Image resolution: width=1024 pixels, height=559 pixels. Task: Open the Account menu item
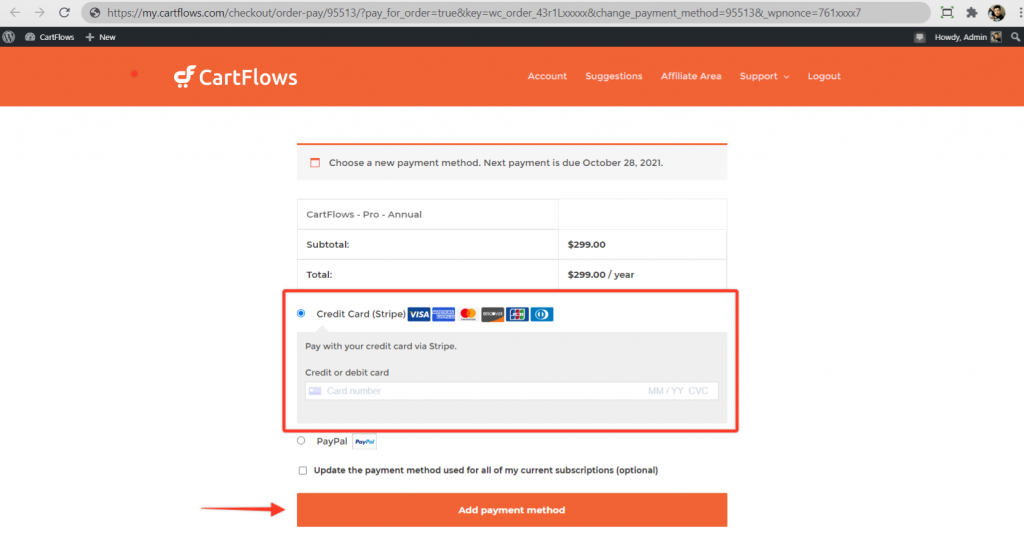click(547, 76)
